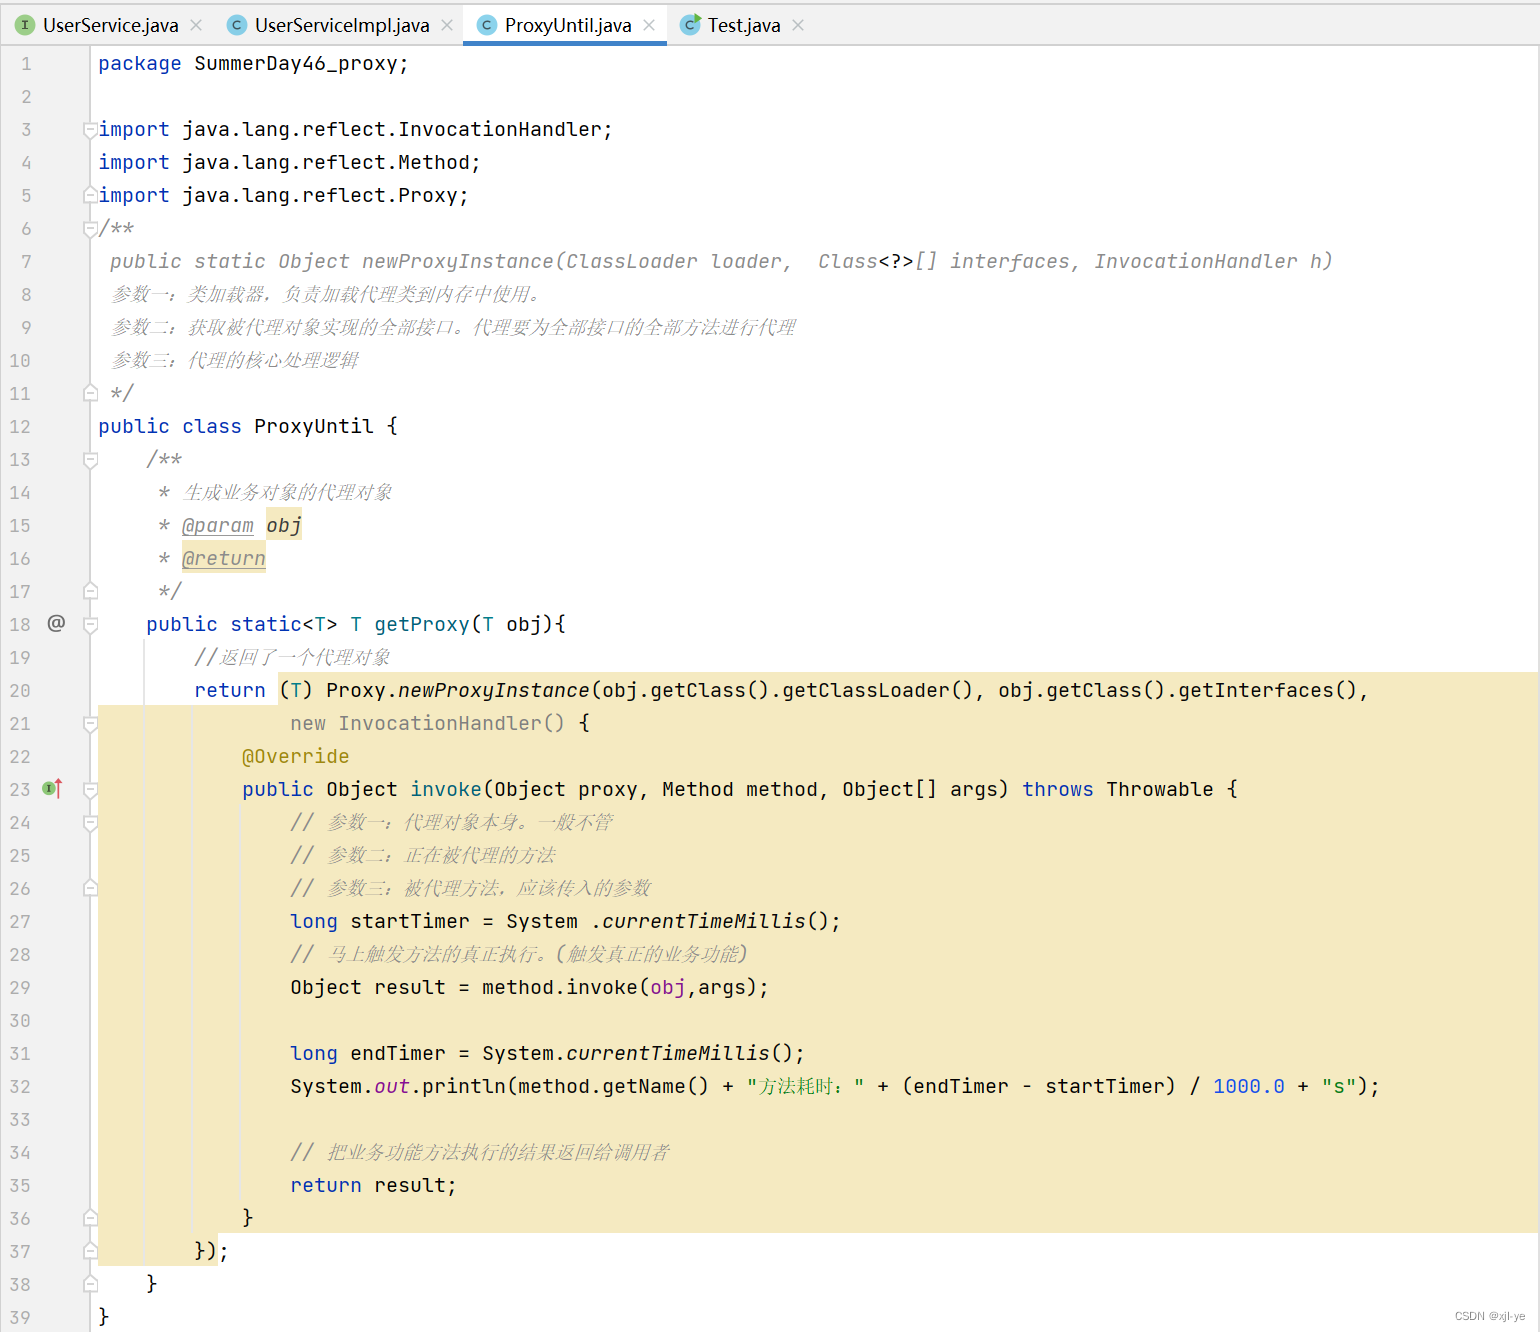Click the java.lang.reflect.Proxy import line
Screen dimensions: 1540x1332
pyautogui.click(x=283, y=195)
